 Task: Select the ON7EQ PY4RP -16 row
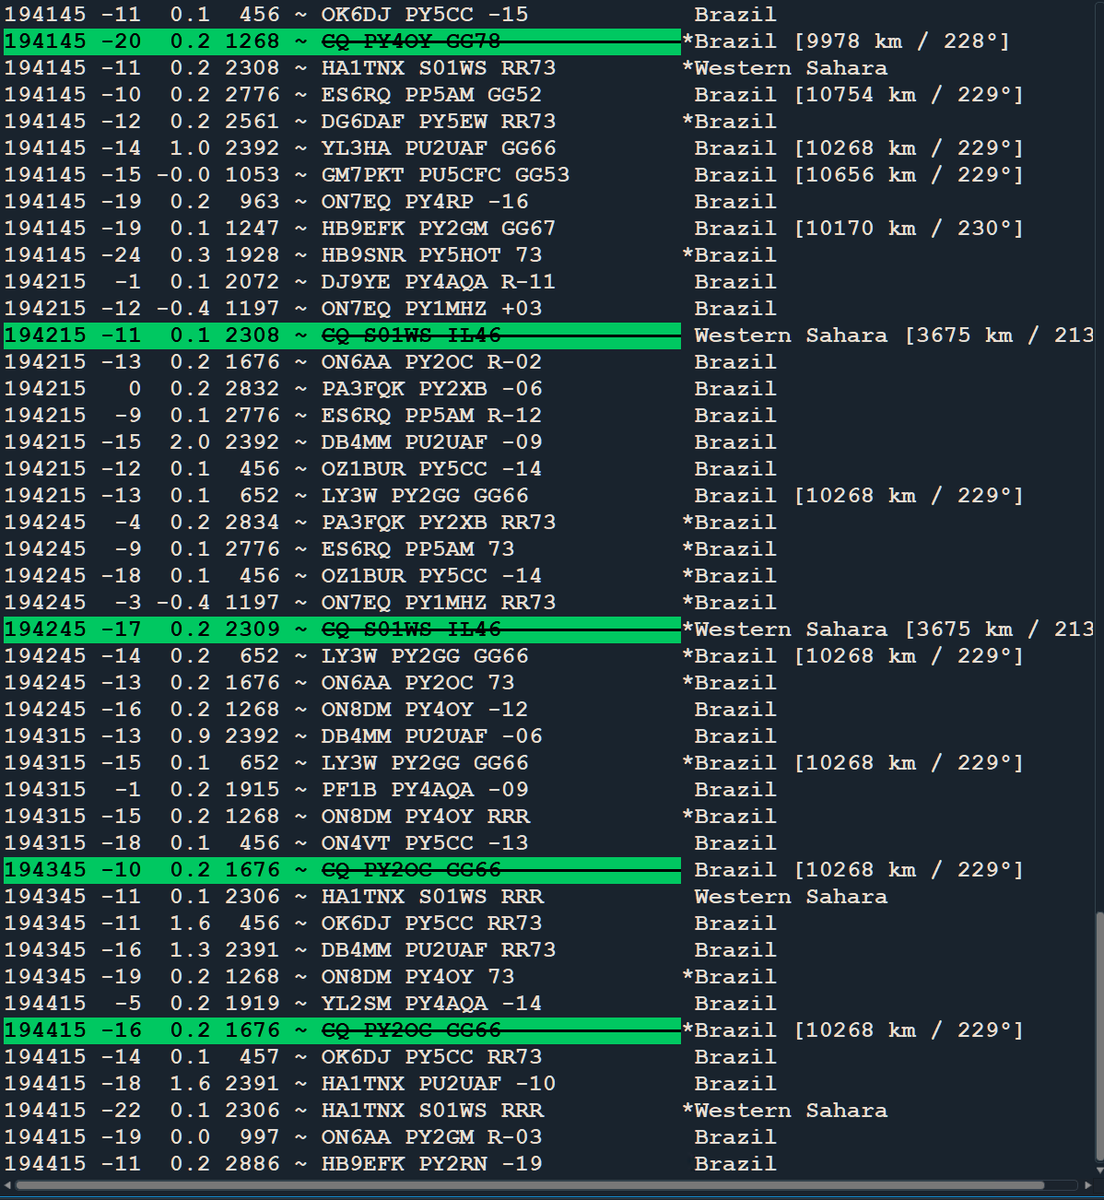(x=548, y=201)
